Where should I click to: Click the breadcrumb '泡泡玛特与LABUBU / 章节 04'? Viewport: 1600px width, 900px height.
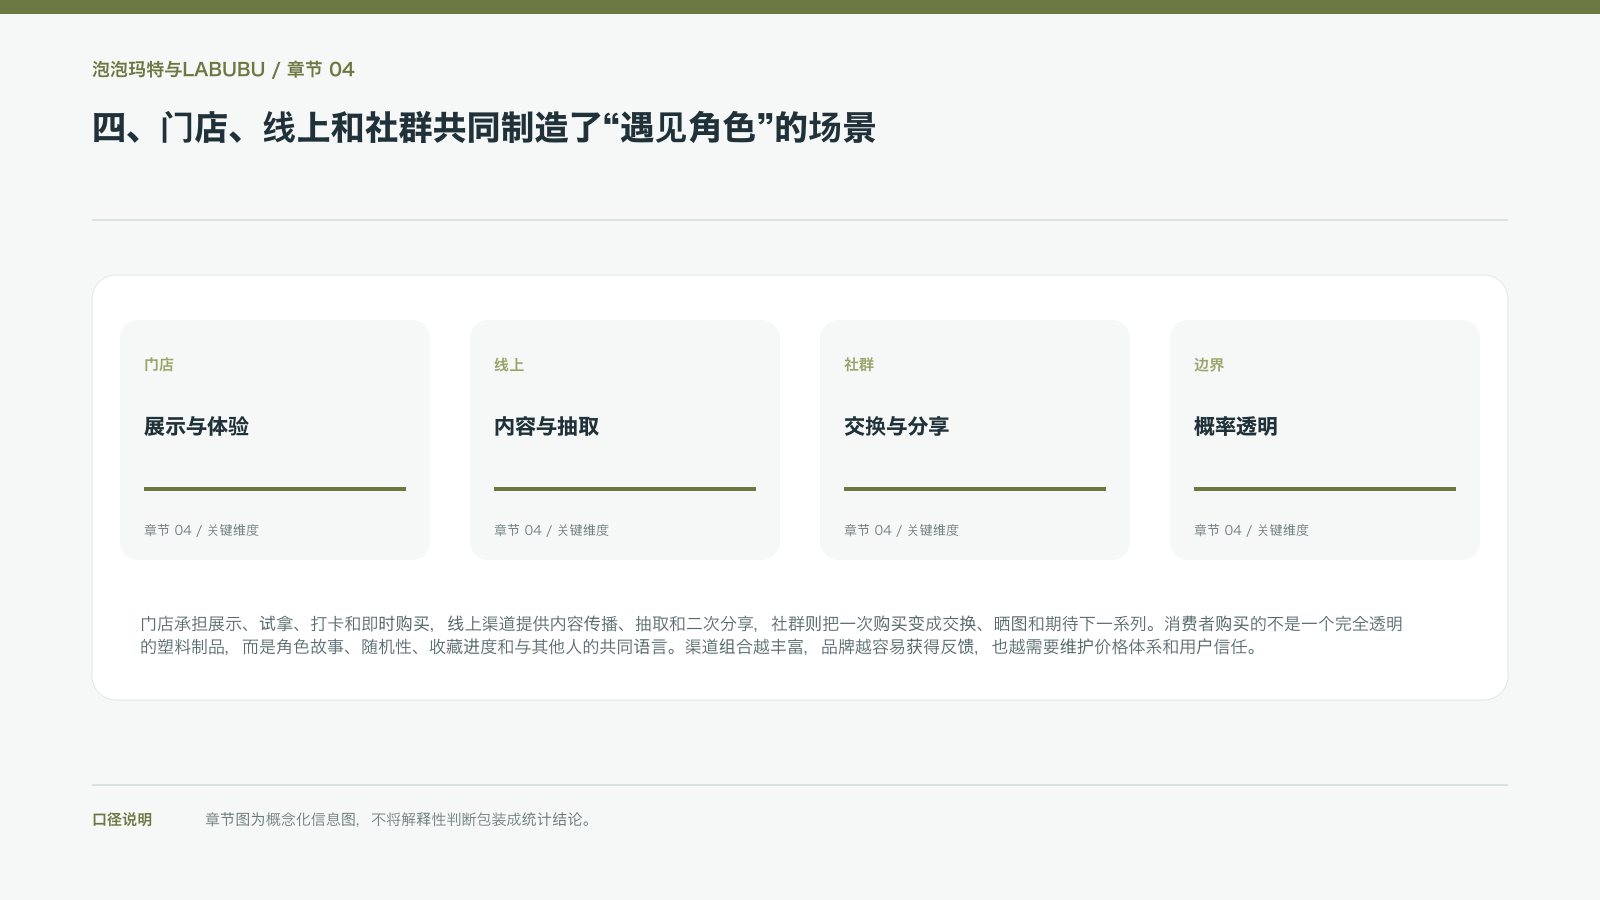coord(223,69)
